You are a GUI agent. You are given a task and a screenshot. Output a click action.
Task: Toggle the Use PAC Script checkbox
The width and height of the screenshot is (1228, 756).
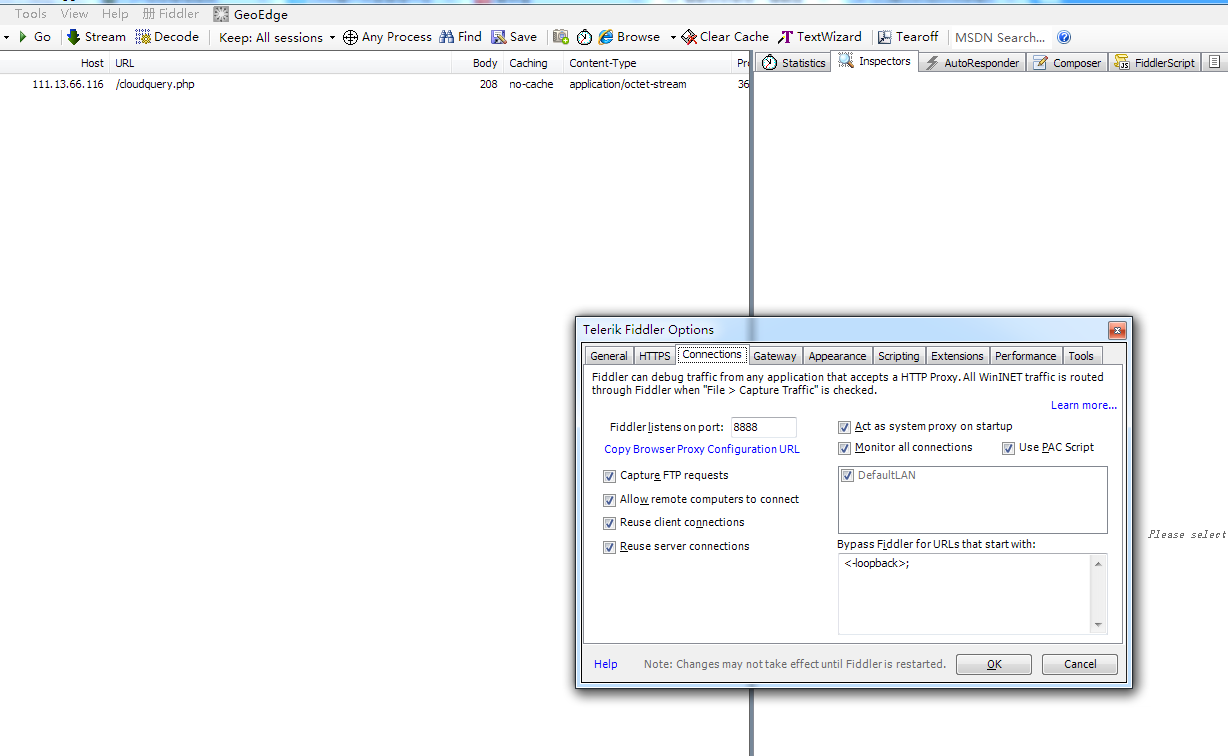(x=1009, y=448)
